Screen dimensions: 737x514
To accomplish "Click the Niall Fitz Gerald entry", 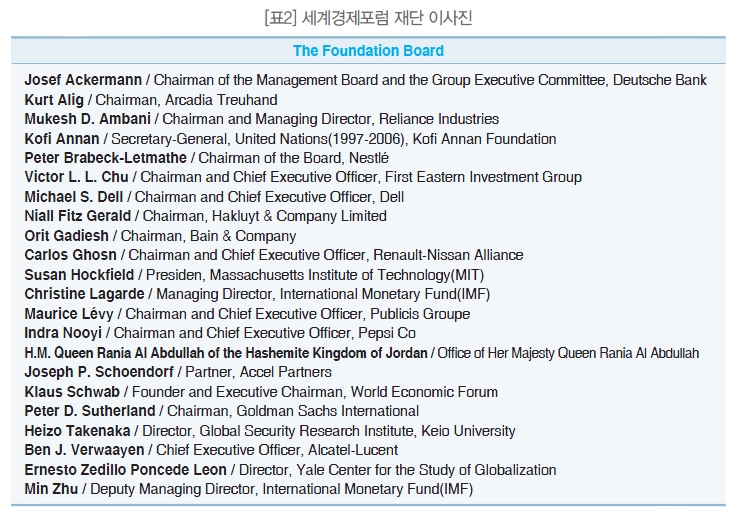I will coord(205,216).
